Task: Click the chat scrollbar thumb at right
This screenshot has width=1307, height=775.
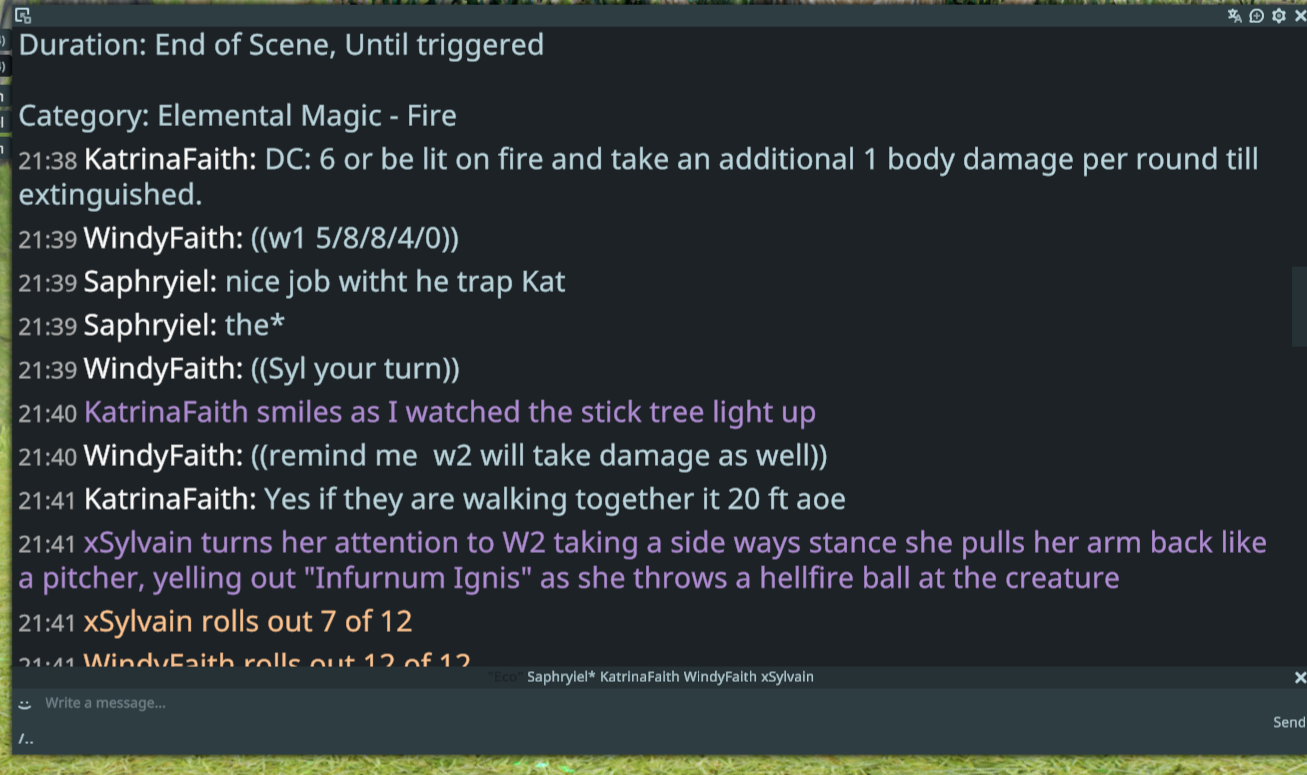Action: 1299,306
